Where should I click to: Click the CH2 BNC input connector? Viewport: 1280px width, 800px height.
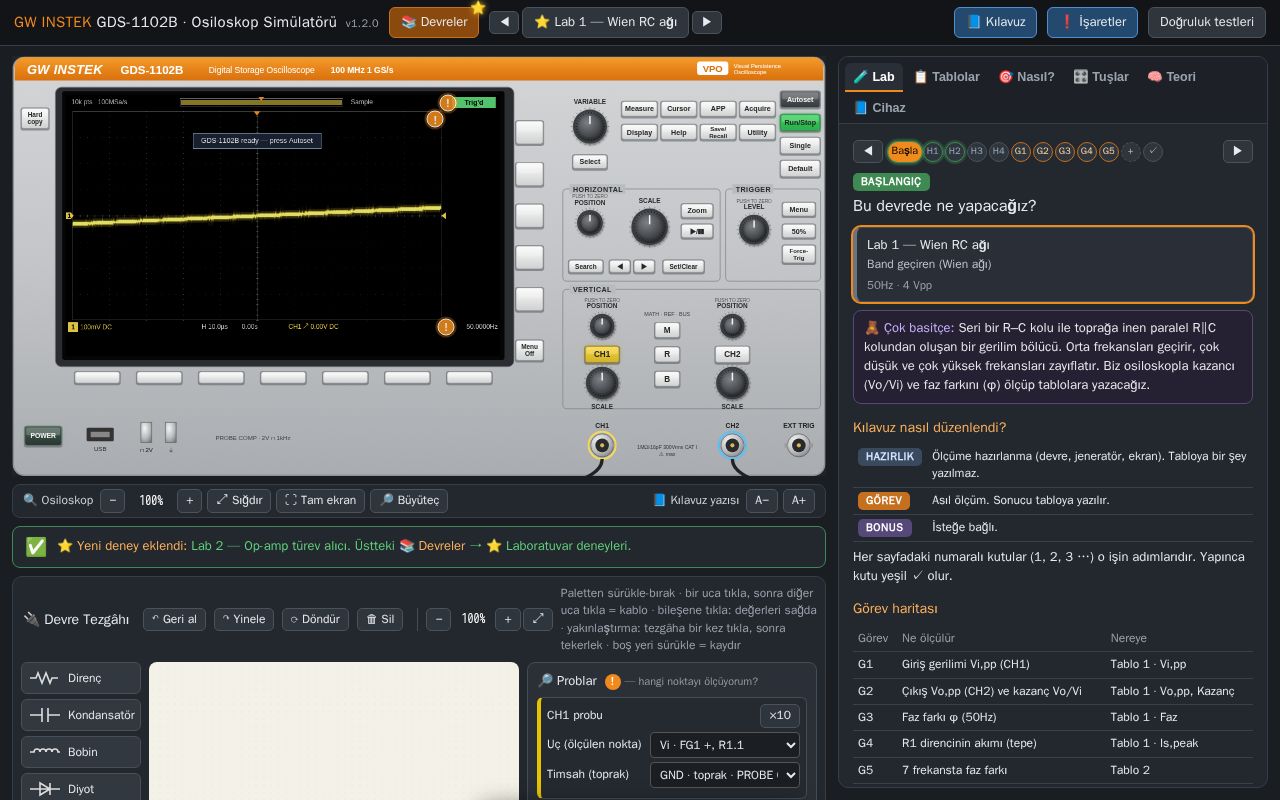(x=732, y=445)
